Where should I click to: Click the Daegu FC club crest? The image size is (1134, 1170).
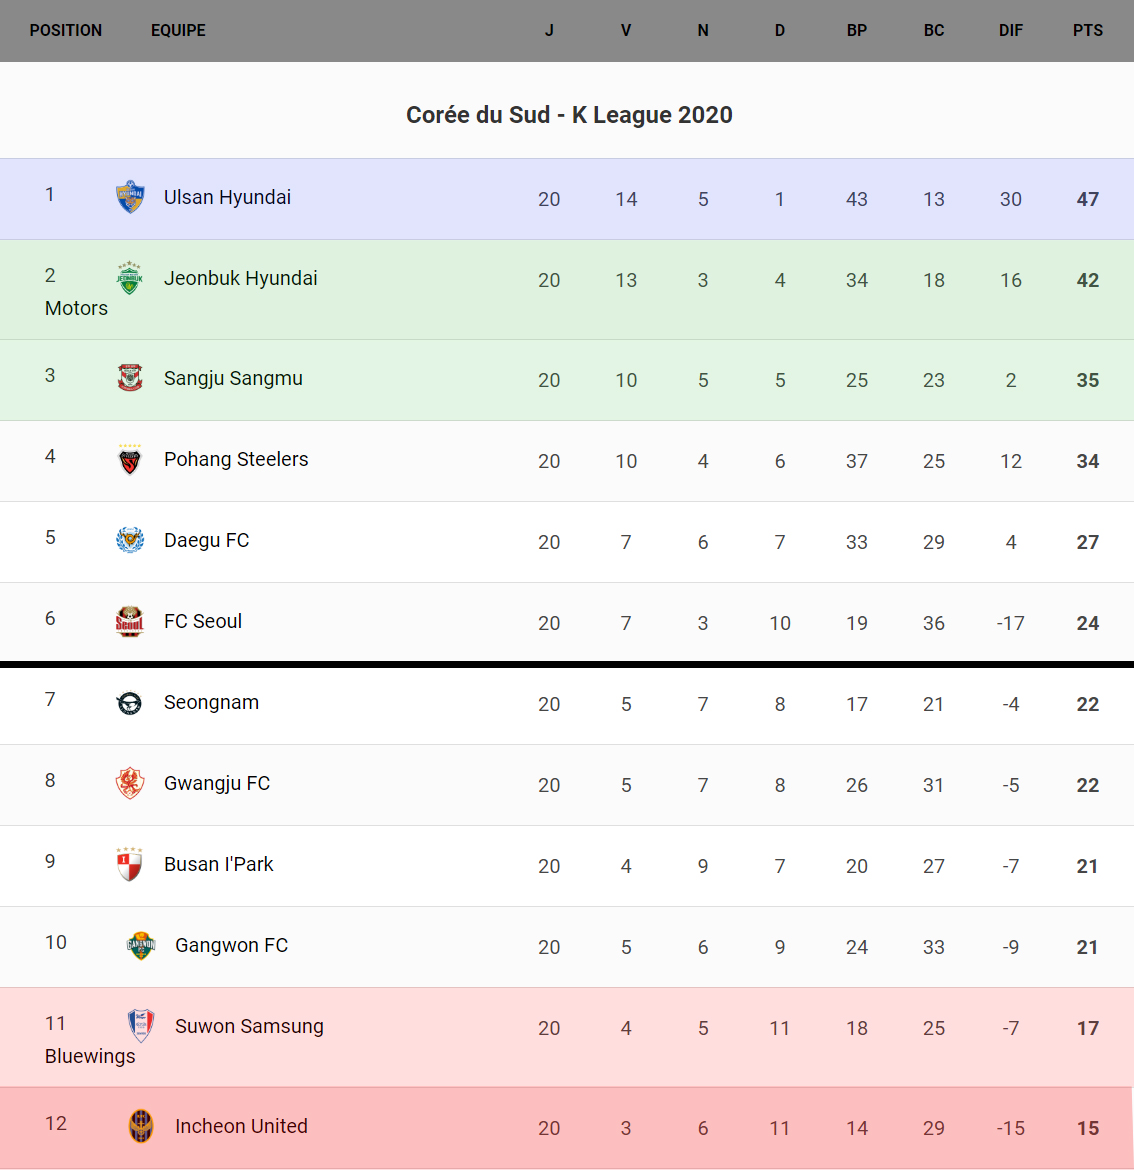(x=130, y=540)
